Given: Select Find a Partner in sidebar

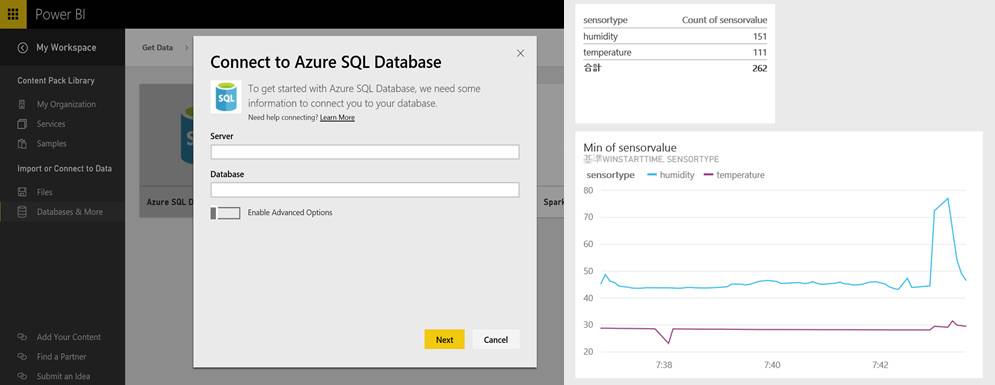Looking at the screenshot, I should [62, 357].
